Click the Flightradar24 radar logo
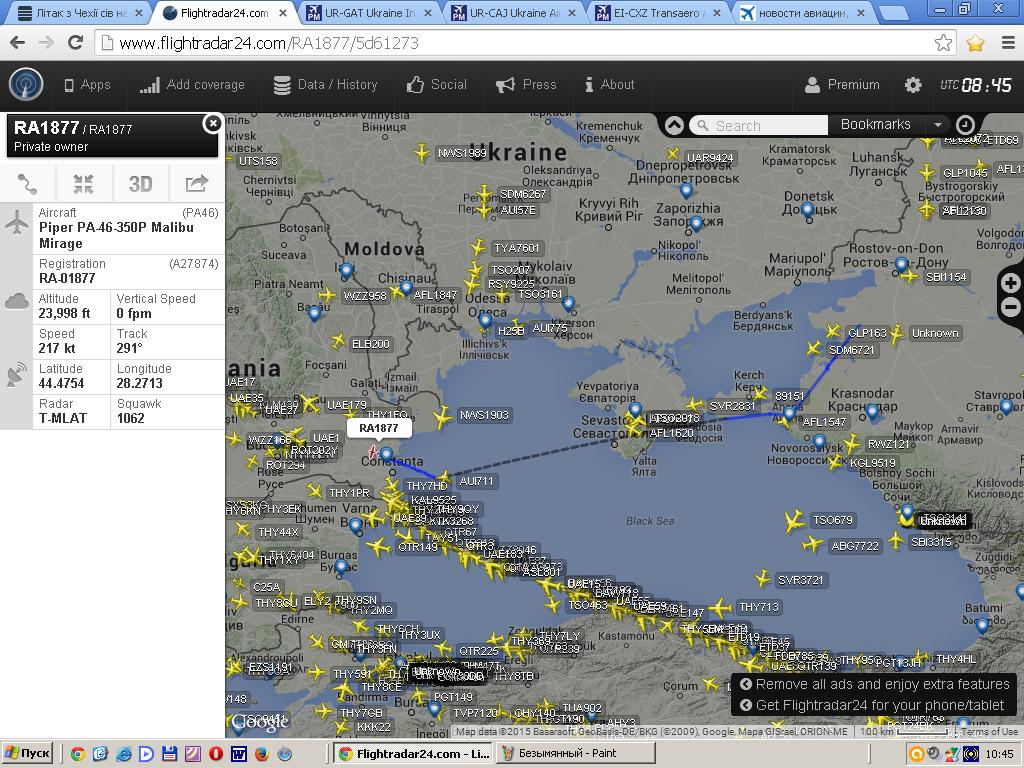The width and height of the screenshot is (1024, 768). click(26, 85)
